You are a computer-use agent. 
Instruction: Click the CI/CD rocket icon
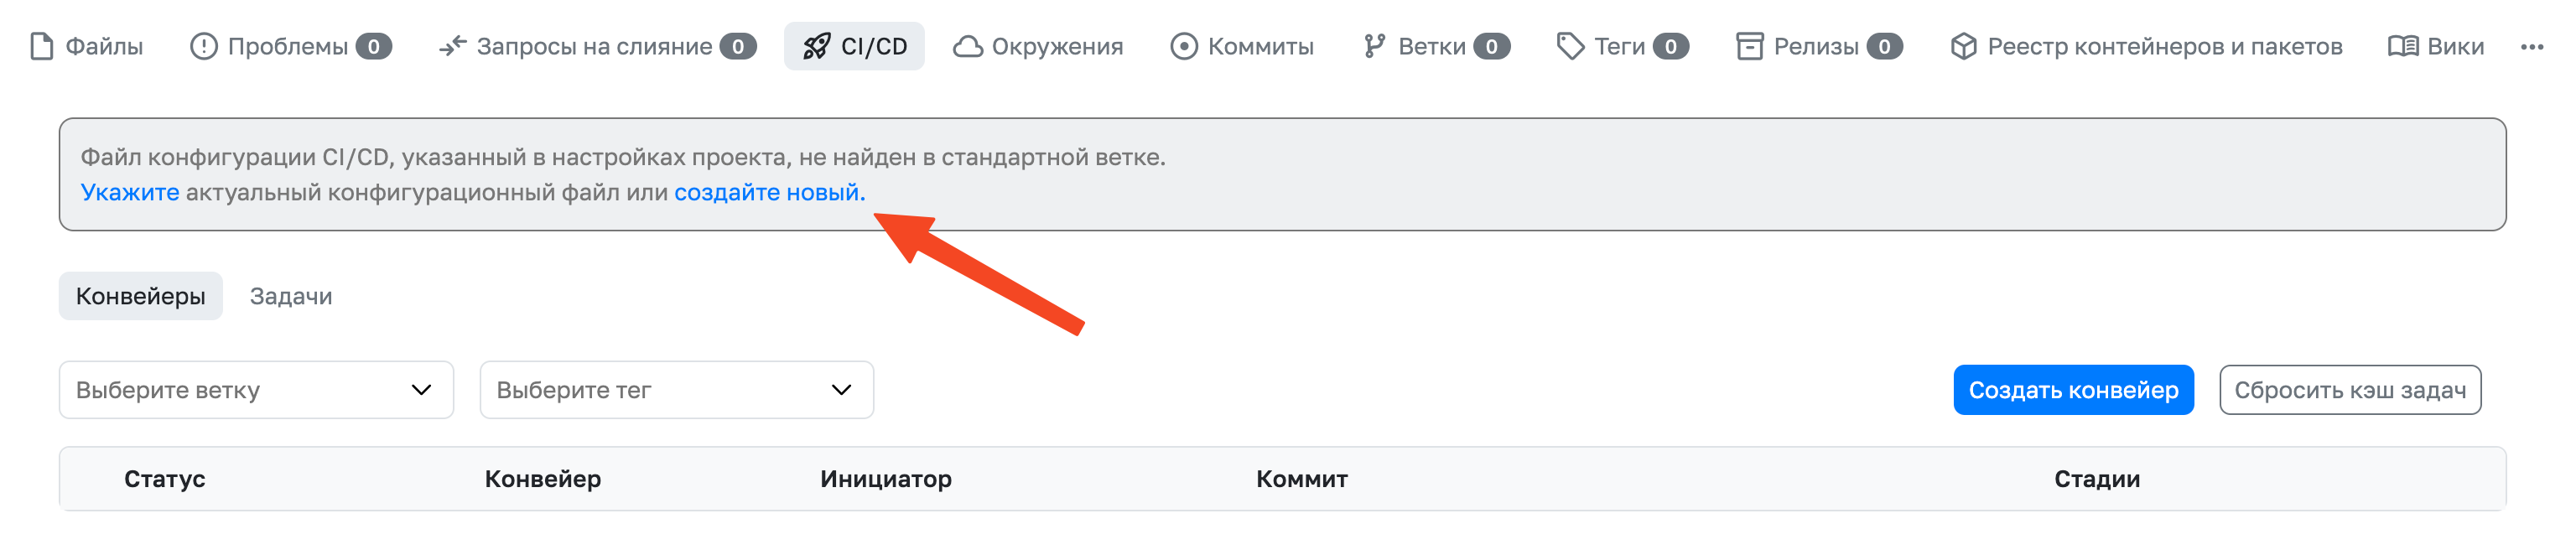[817, 46]
